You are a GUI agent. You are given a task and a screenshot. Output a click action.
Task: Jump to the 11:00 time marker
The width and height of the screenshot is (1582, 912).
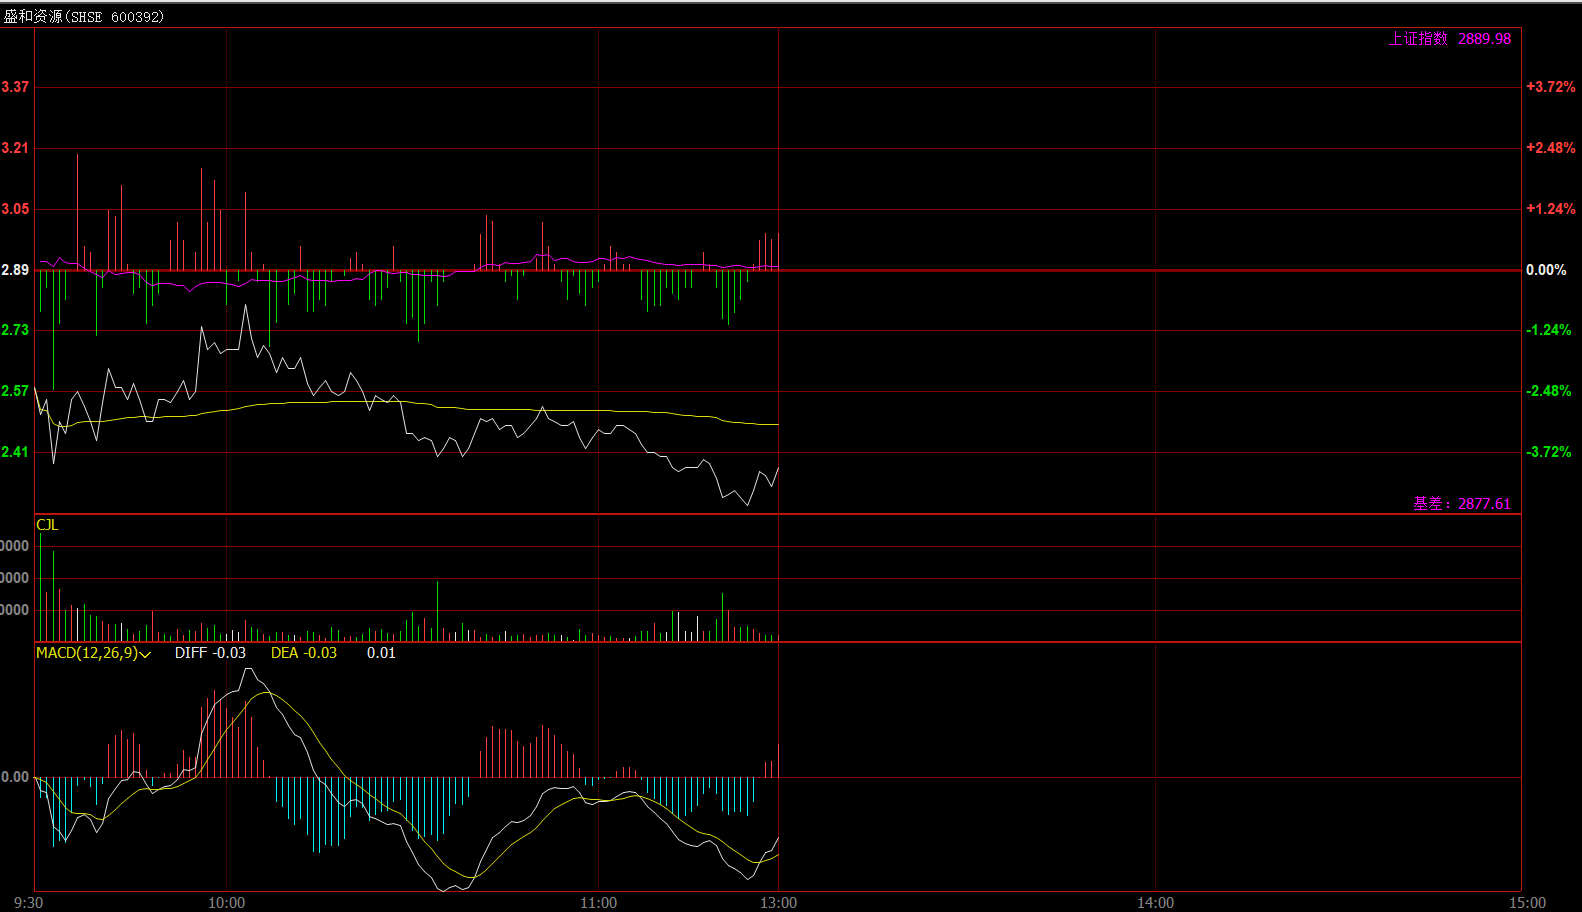click(x=598, y=903)
